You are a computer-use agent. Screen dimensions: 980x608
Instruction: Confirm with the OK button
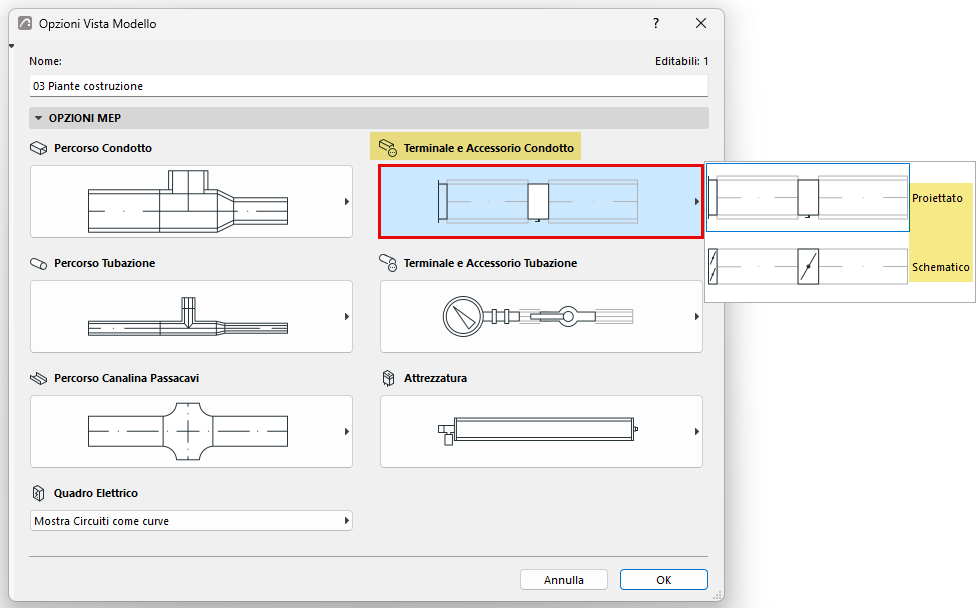coord(664,580)
